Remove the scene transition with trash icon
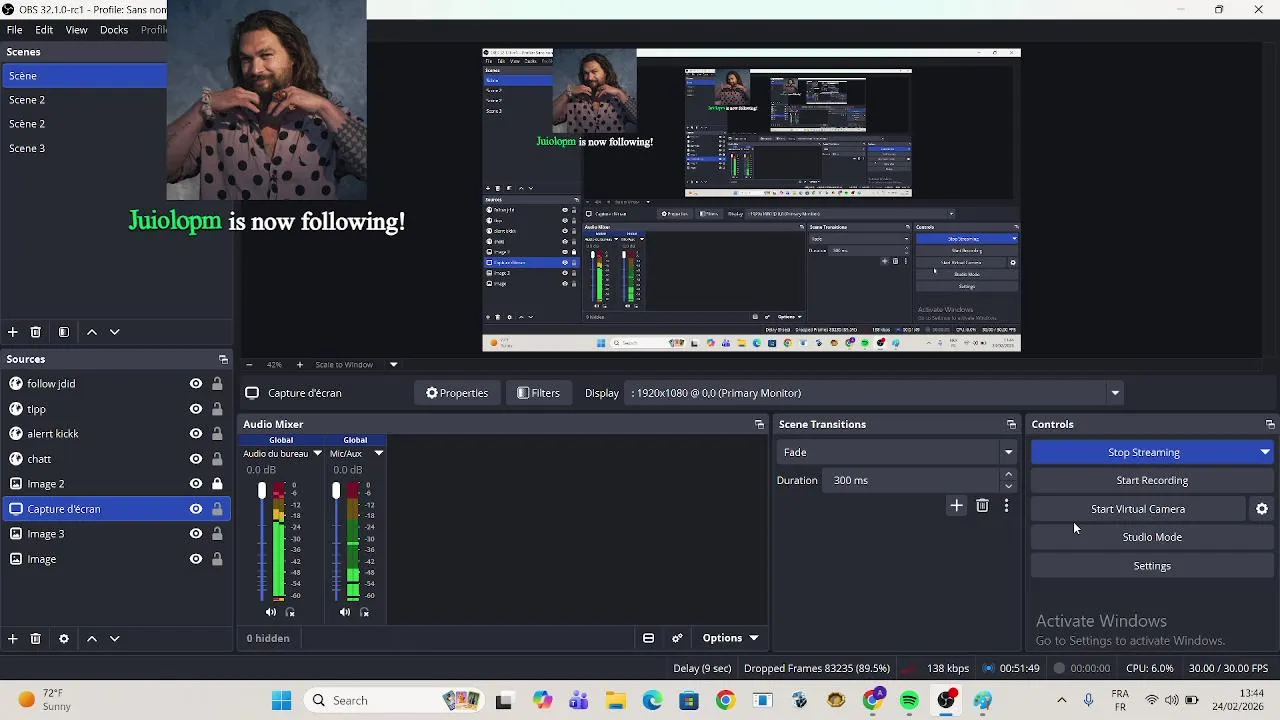This screenshot has height=720, width=1280. pos(982,506)
